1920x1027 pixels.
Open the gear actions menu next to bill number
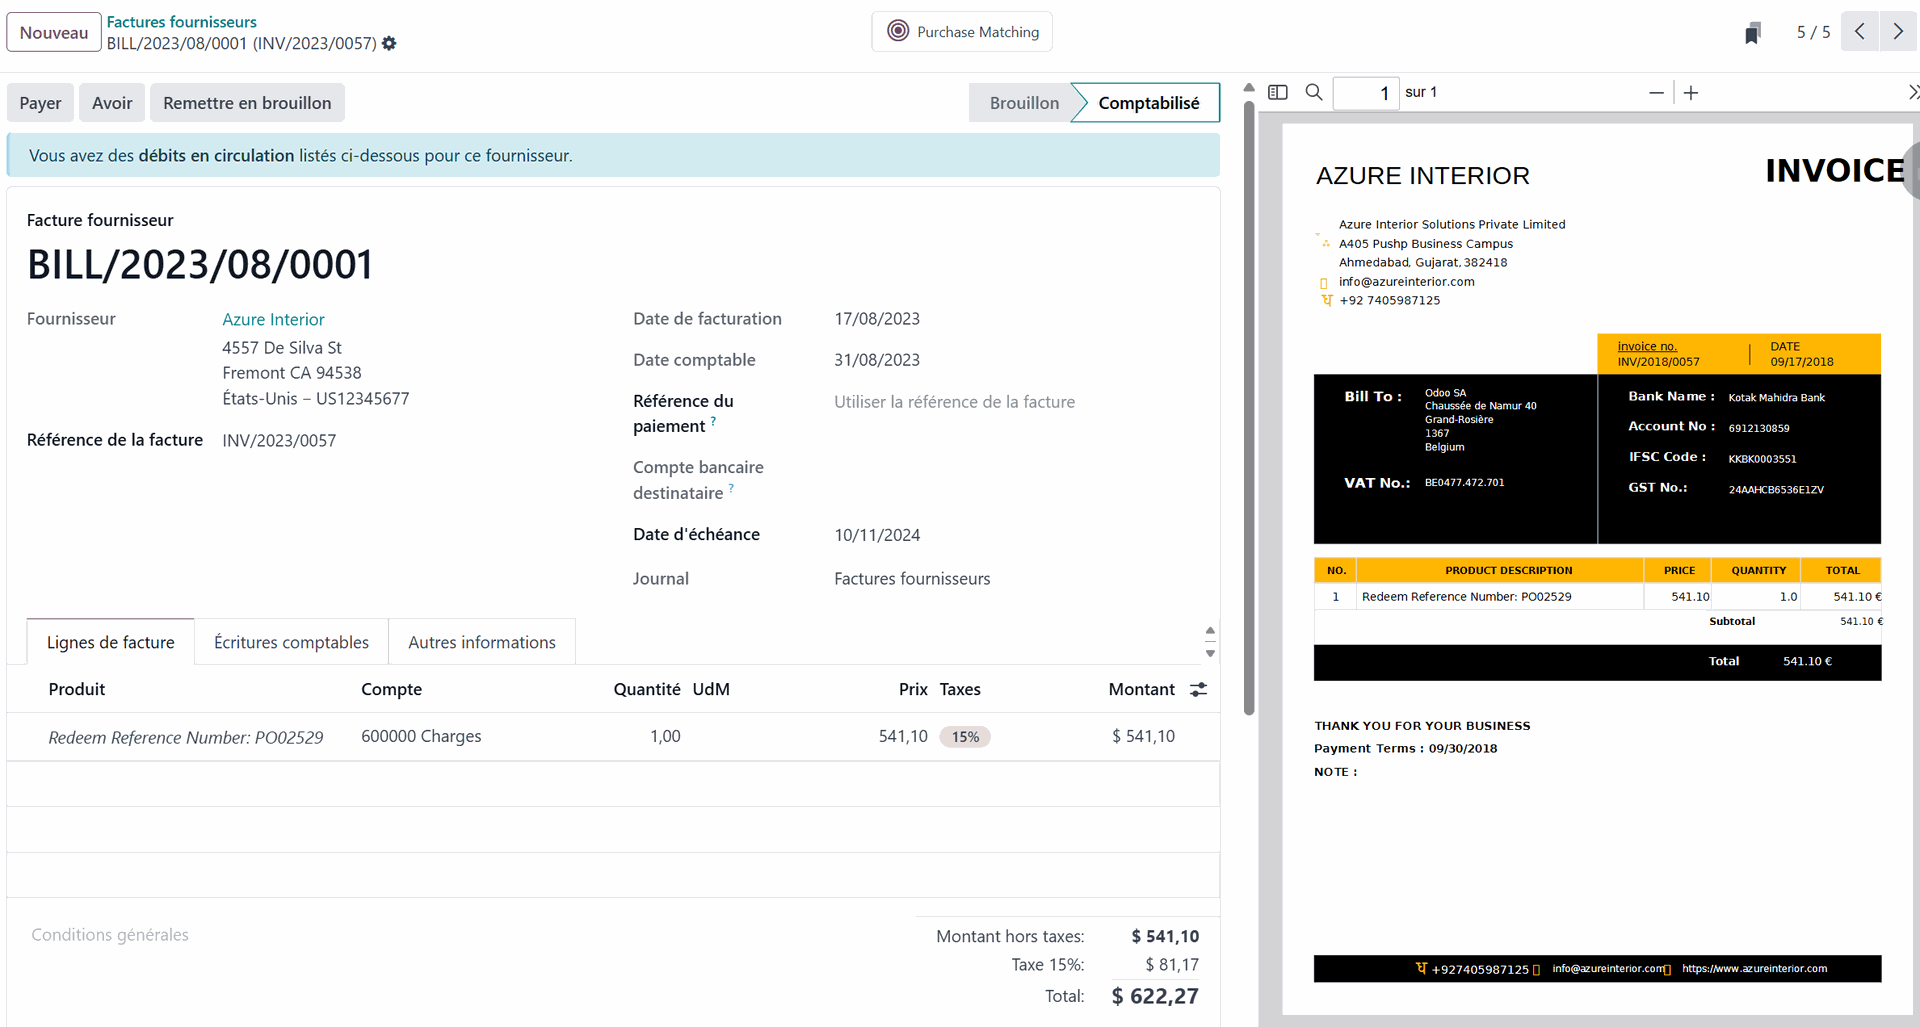(389, 43)
